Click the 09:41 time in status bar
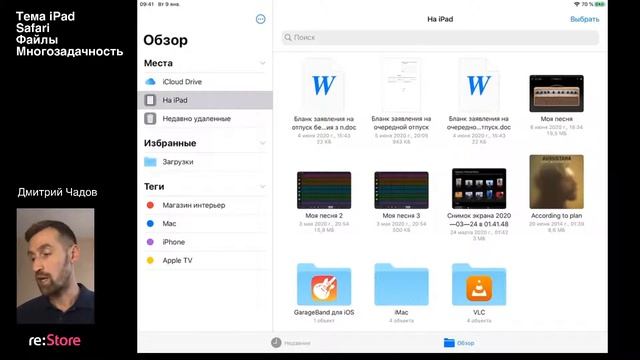The height and width of the screenshot is (360, 640). (147, 4)
